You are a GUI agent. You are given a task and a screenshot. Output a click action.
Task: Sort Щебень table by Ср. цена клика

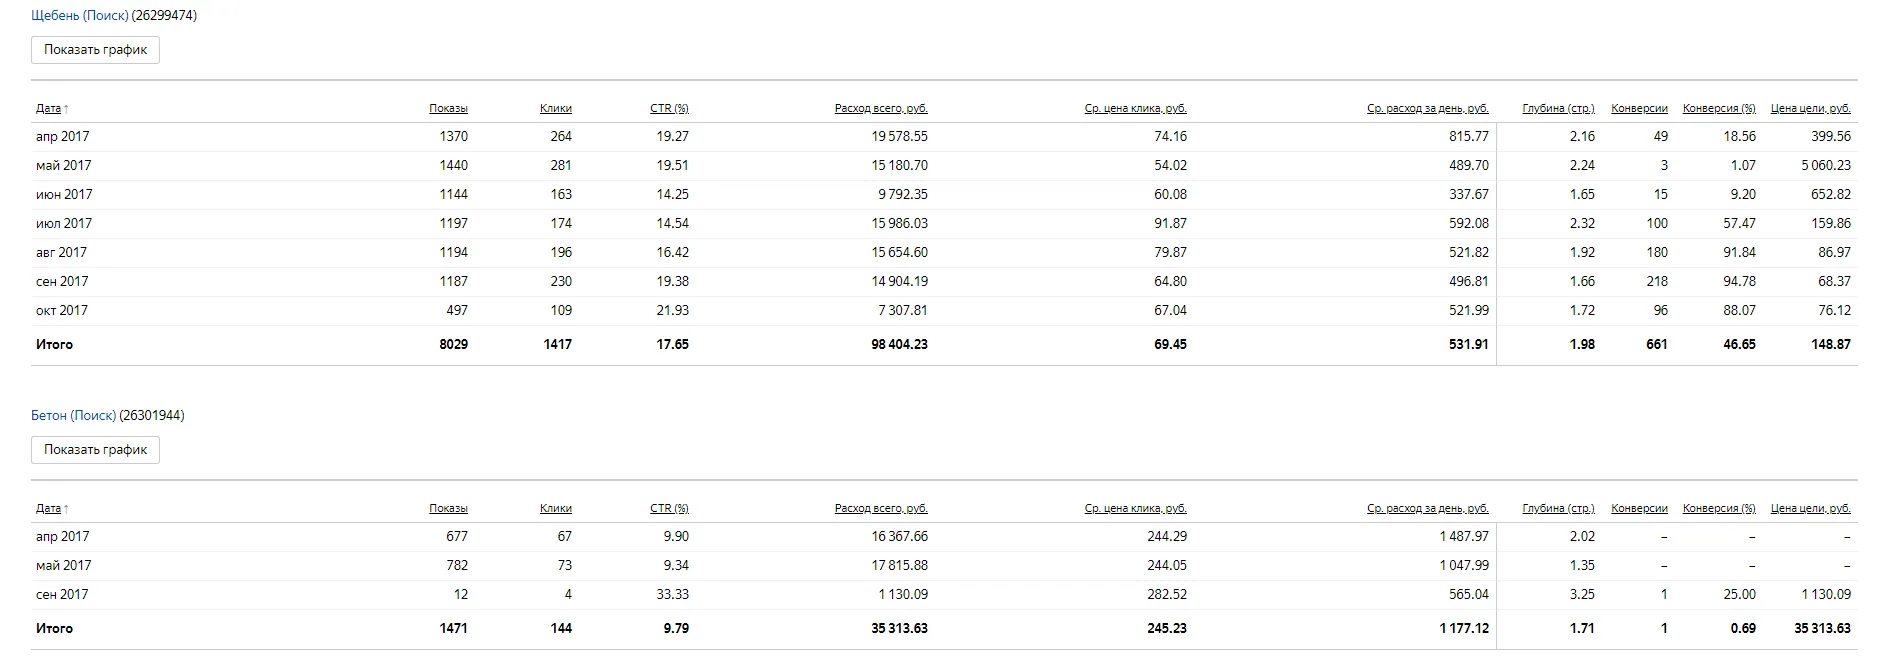1135,108
